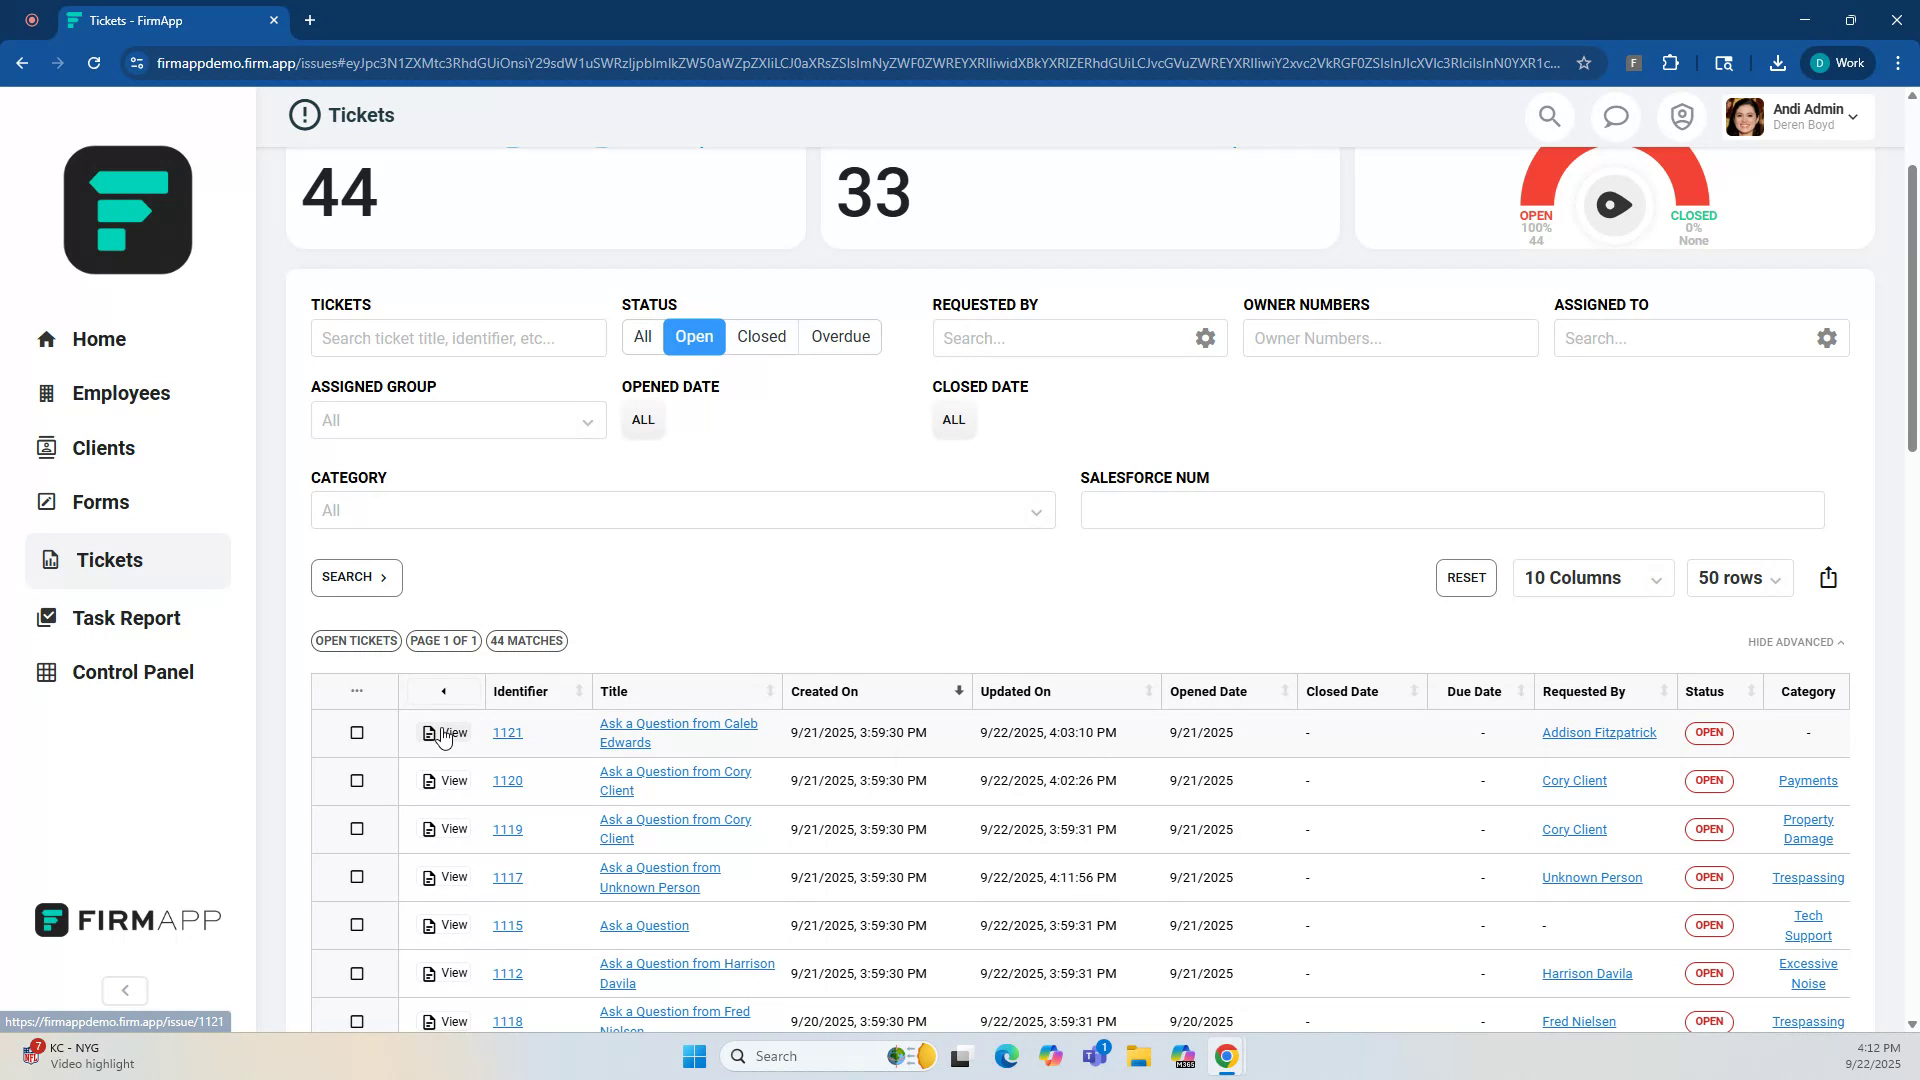
Task: Open the chat messages icon in header
Action: (1615, 115)
